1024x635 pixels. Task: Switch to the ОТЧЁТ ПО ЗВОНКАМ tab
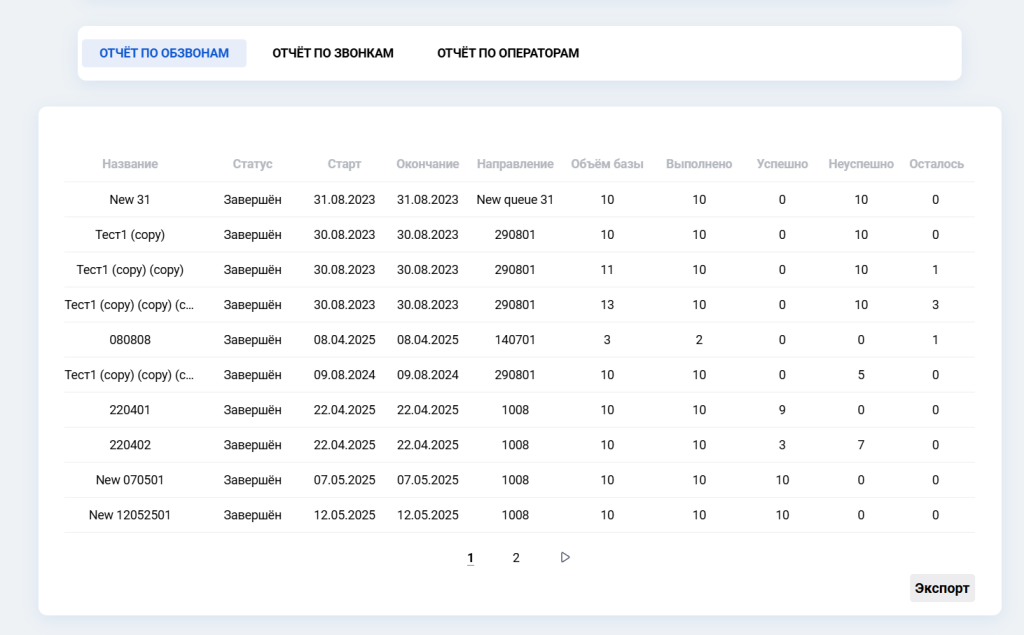tap(332, 53)
